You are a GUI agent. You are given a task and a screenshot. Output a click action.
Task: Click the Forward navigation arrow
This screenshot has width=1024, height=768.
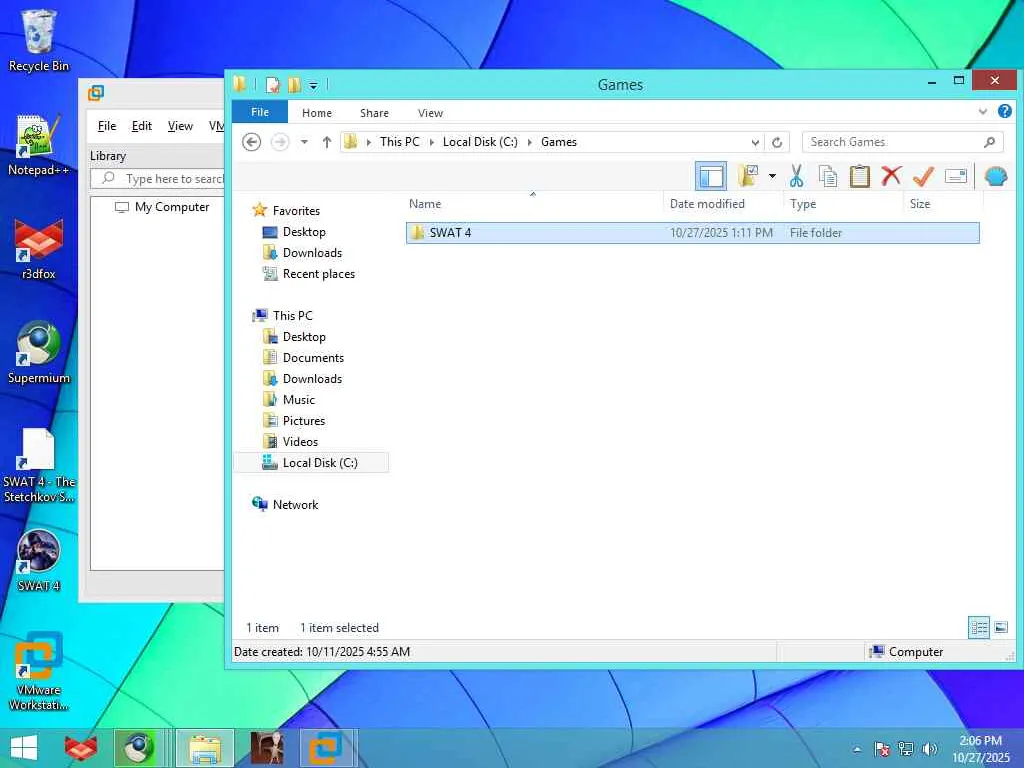[x=280, y=142]
